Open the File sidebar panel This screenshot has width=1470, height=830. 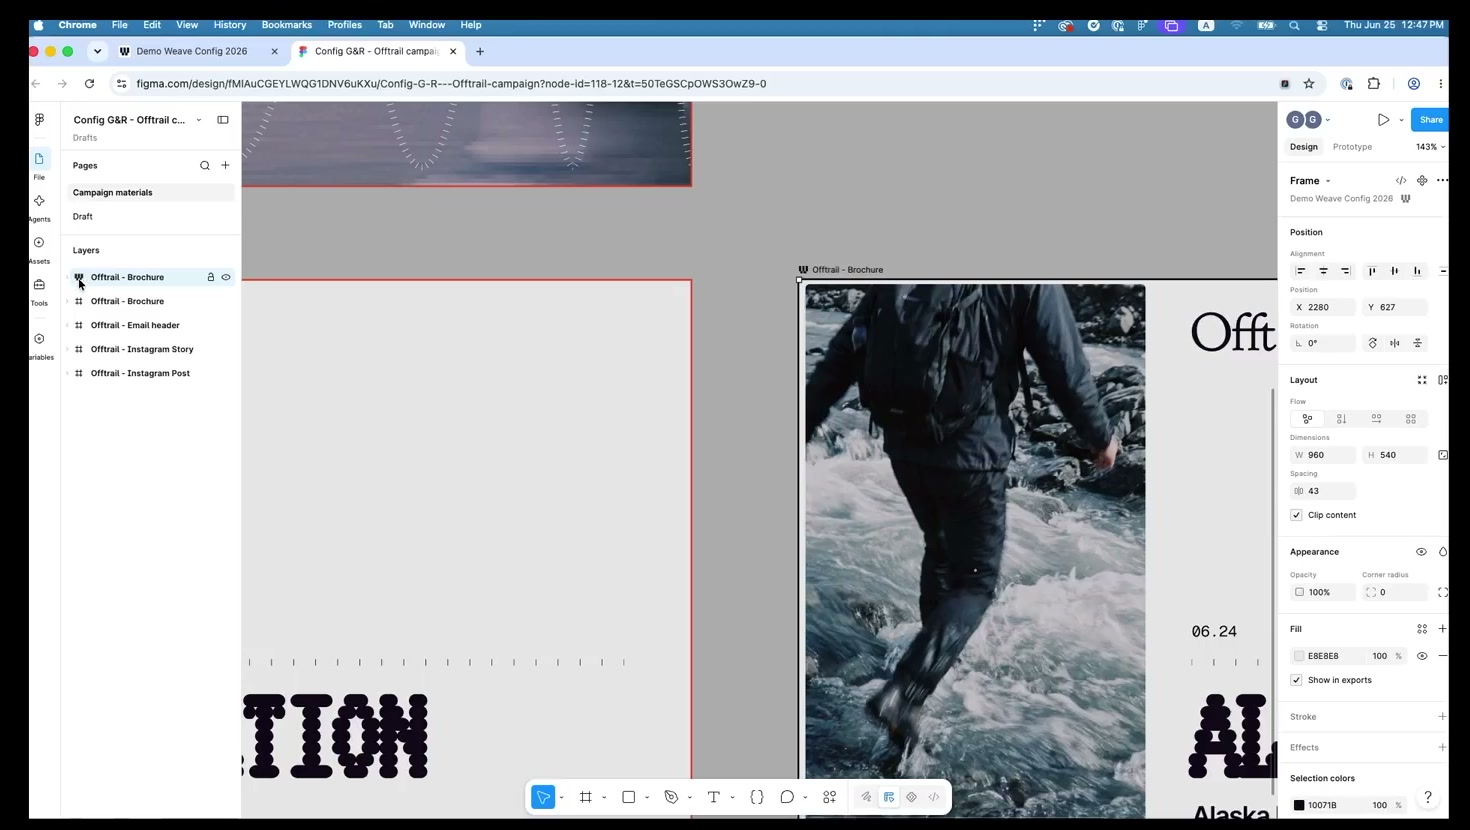point(39,165)
